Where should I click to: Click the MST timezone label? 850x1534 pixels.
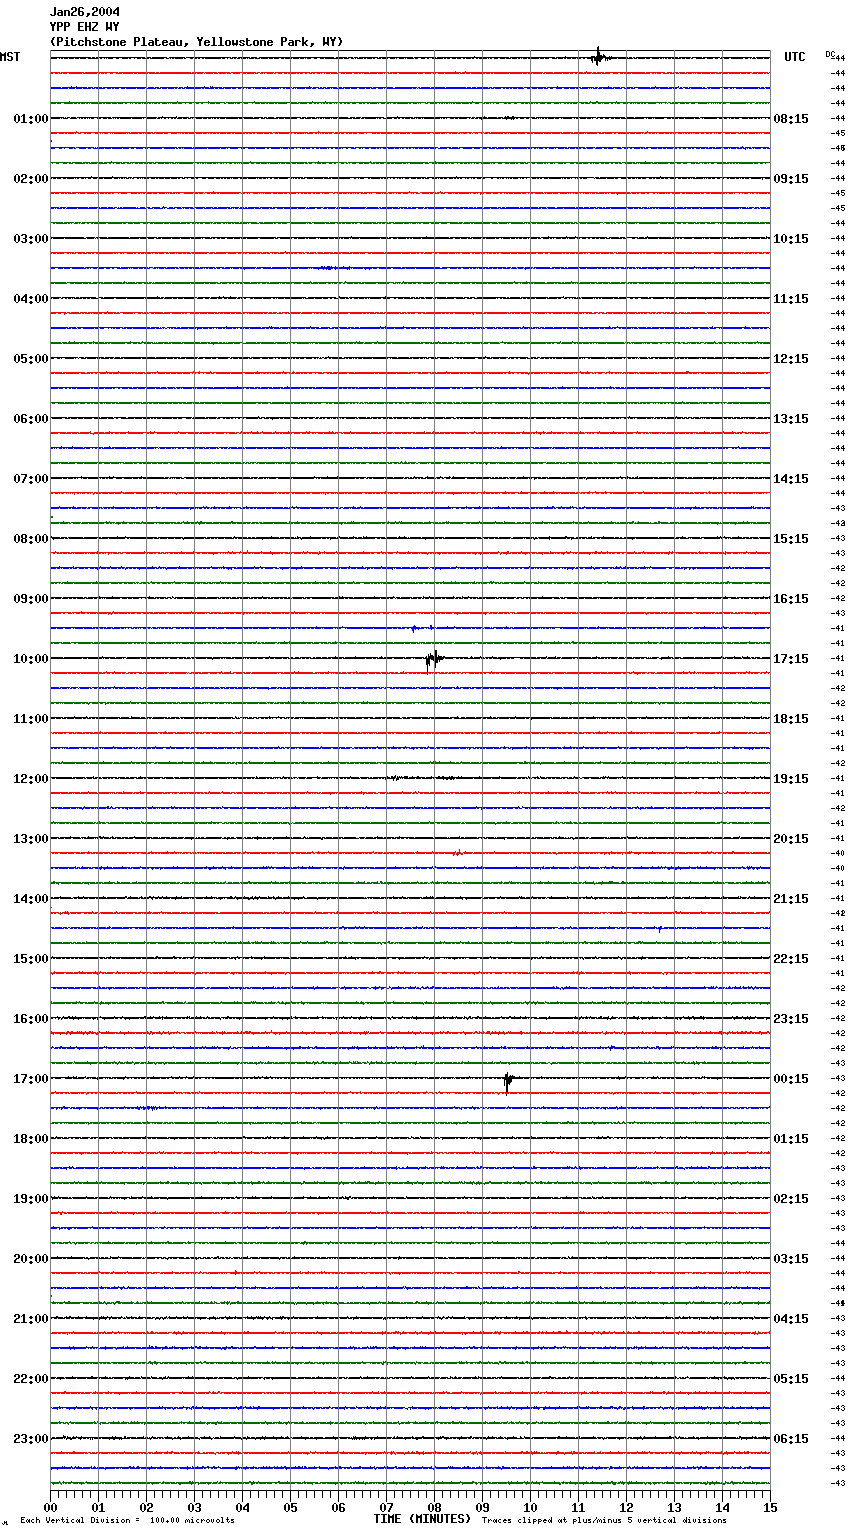click(x=10, y=57)
